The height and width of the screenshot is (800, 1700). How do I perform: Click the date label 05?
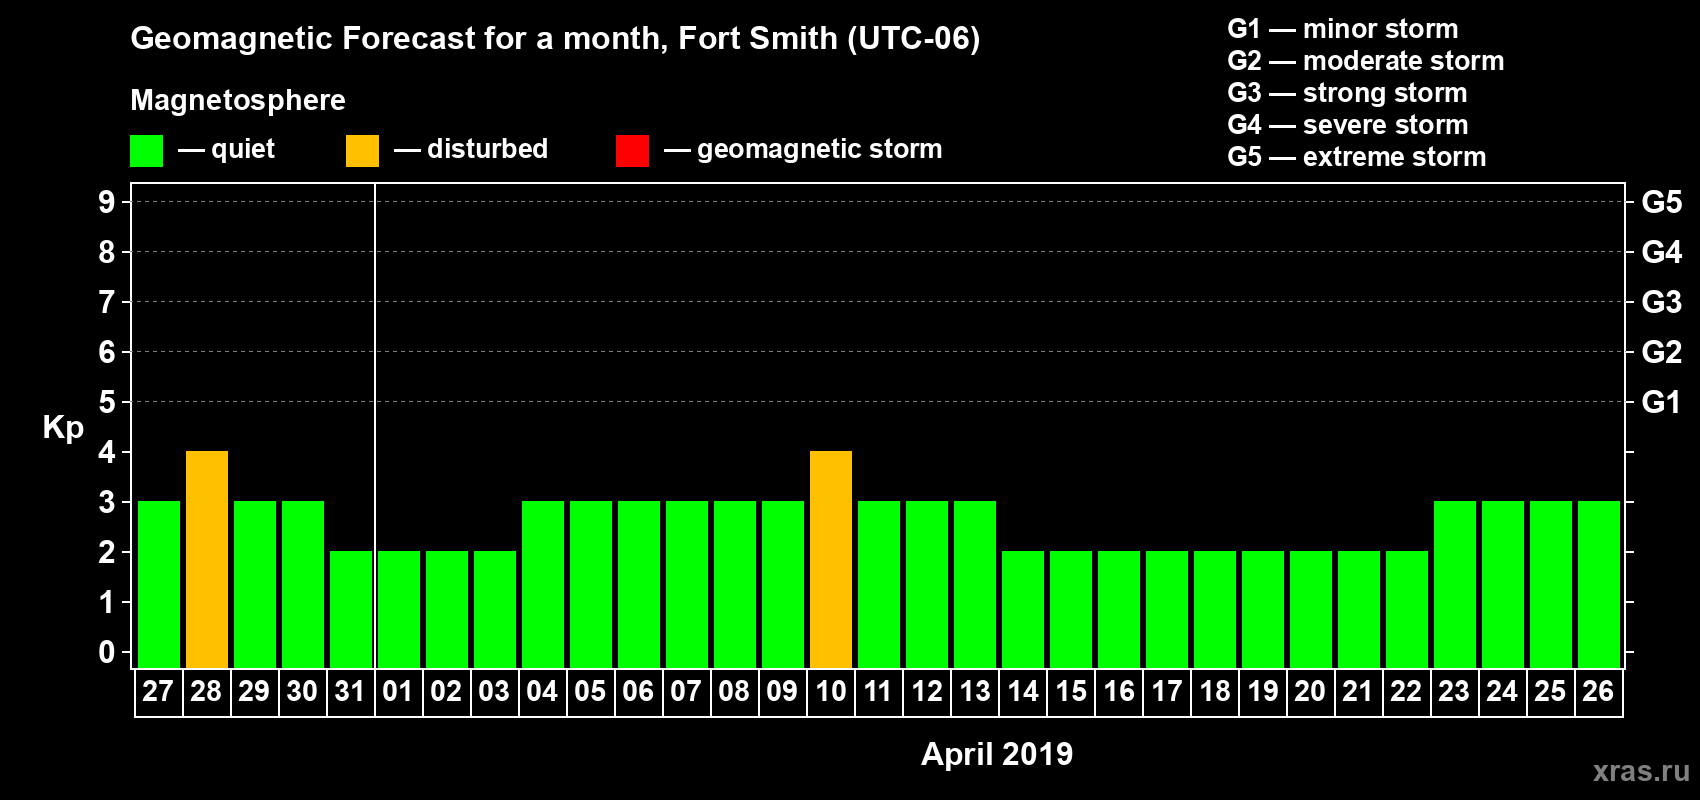[x=590, y=692]
